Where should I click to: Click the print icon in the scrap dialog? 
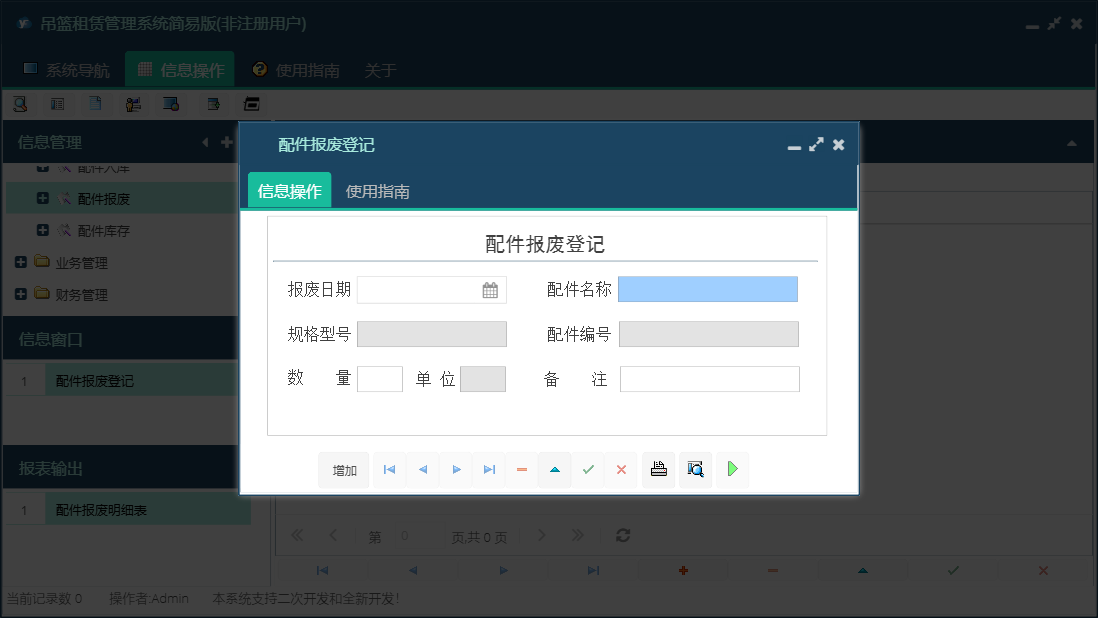pyautogui.click(x=658, y=469)
